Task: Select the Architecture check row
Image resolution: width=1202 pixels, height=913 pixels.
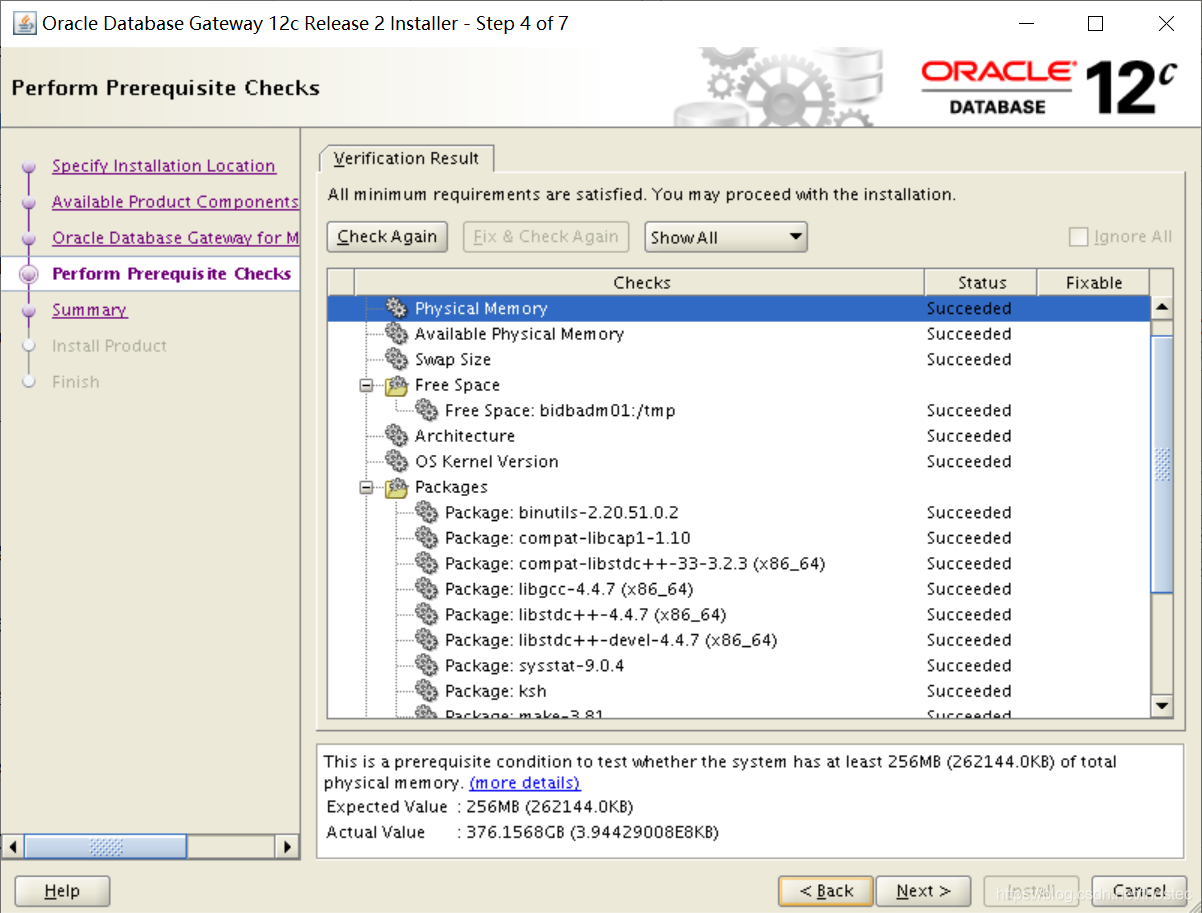Action: [739, 436]
